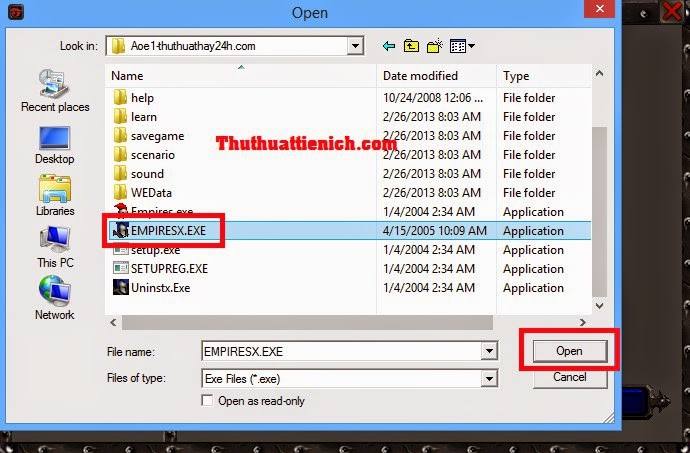Click the Uninstx.Exe file icon
This screenshot has width=690, height=453.
(x=121, y=287)
